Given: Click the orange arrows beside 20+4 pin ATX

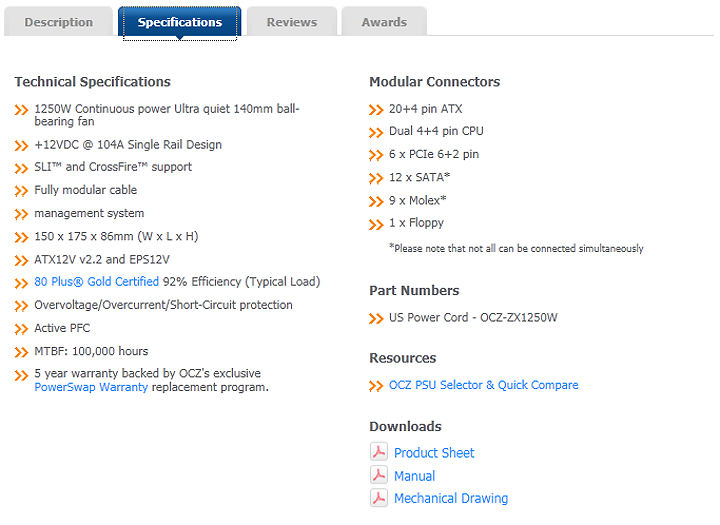Looking at the screenshot, I should click(x=376, y=110).
